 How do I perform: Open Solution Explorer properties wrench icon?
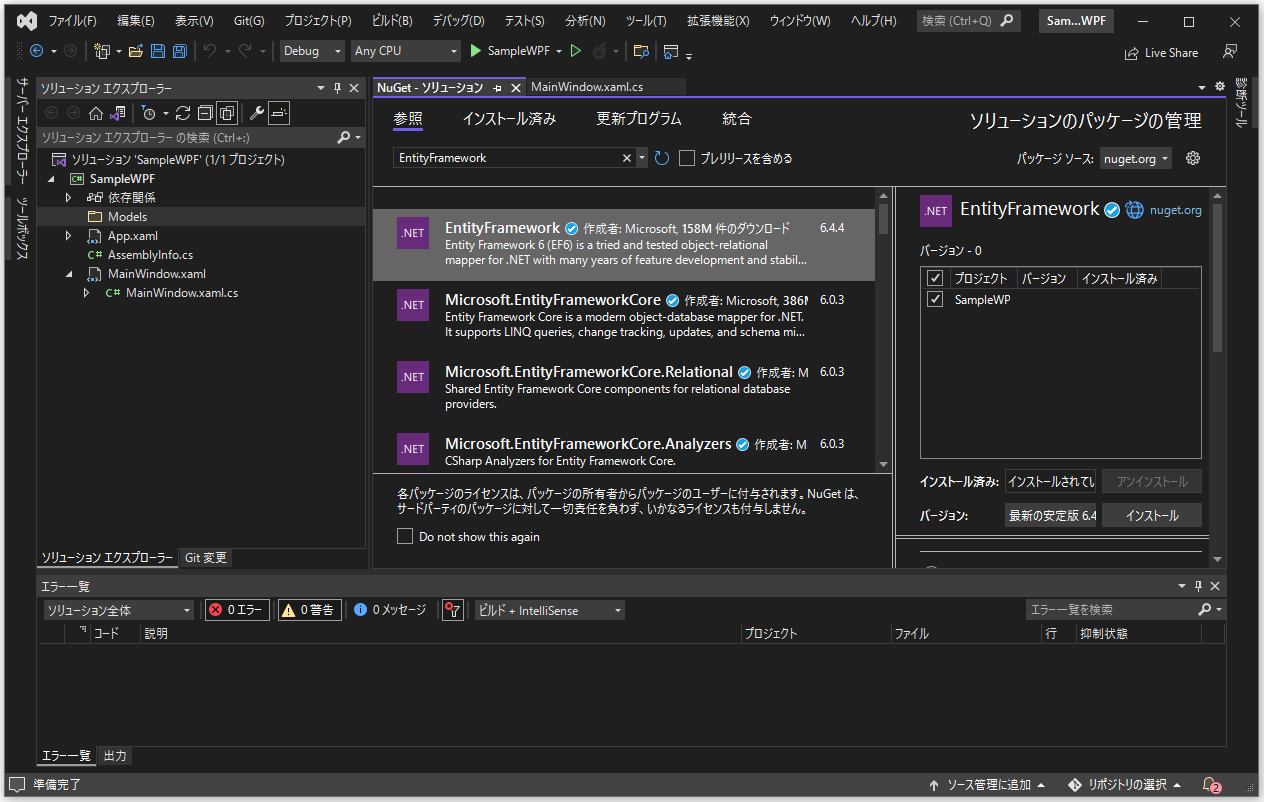[x=257, y=112]
